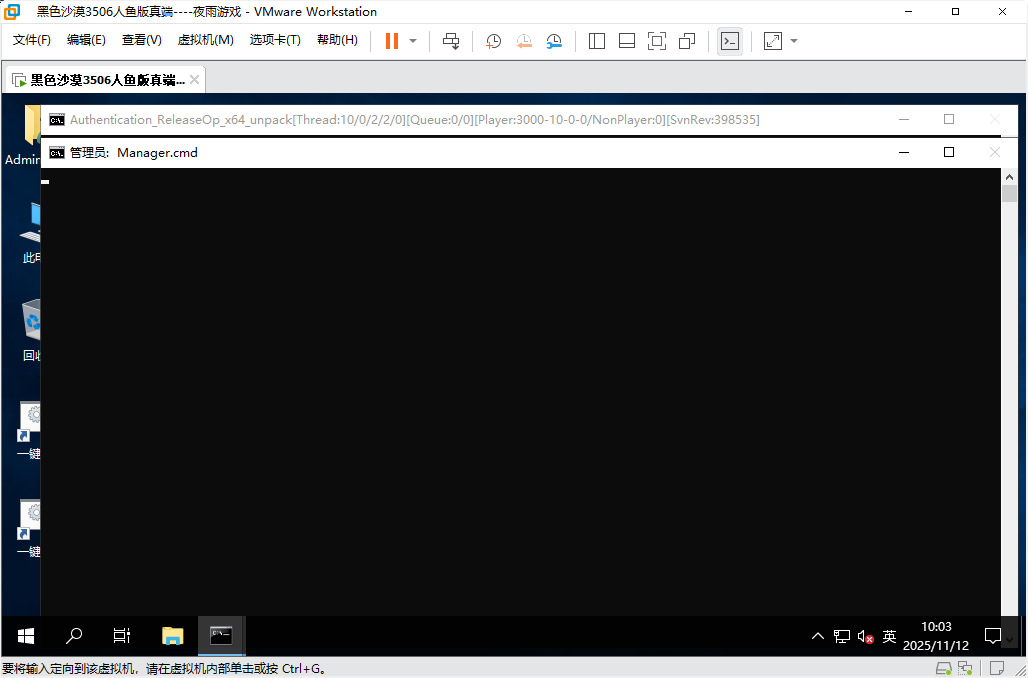Toggle the thumbnail bar view
This screenshot has height=678, width=1028.
pyautogui.click(x=627, y=41)
